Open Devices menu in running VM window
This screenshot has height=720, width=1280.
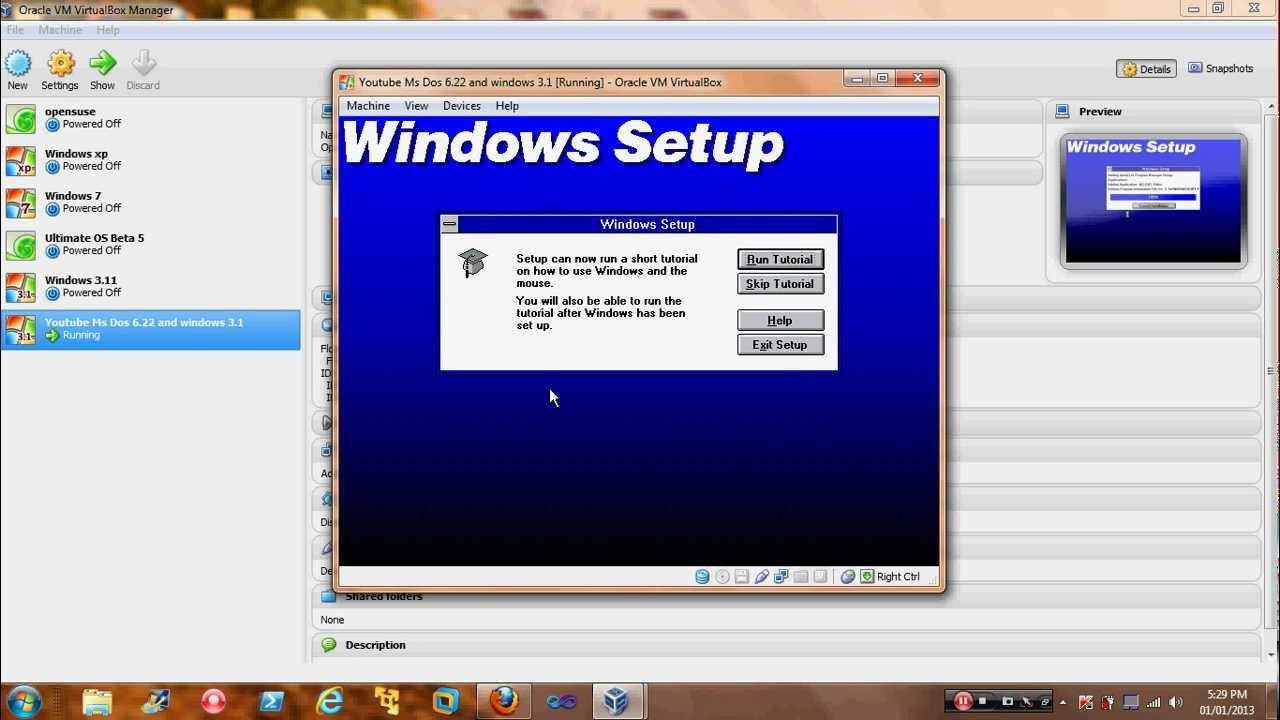[x=462, y=106]
